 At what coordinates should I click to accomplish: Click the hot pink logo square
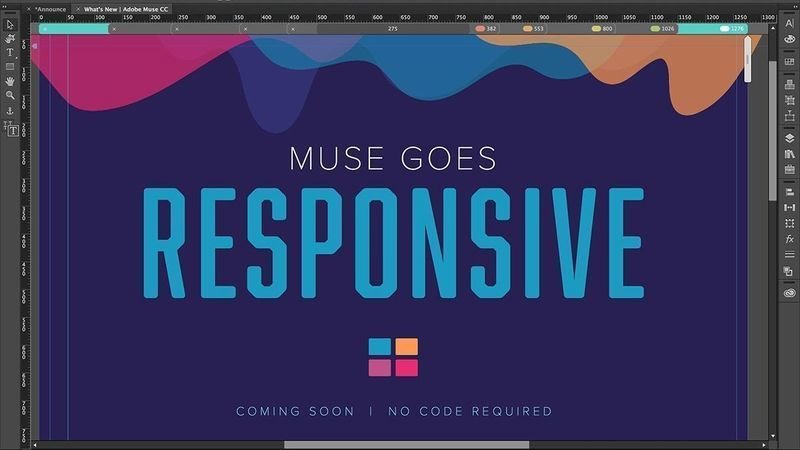coord(407,368)
